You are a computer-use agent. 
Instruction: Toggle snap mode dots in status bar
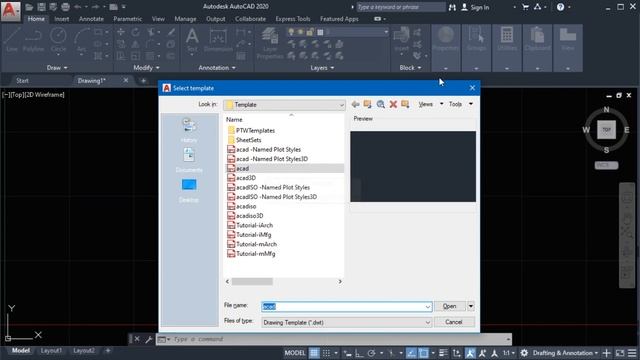pyautogui.click(x=327, y=353)
